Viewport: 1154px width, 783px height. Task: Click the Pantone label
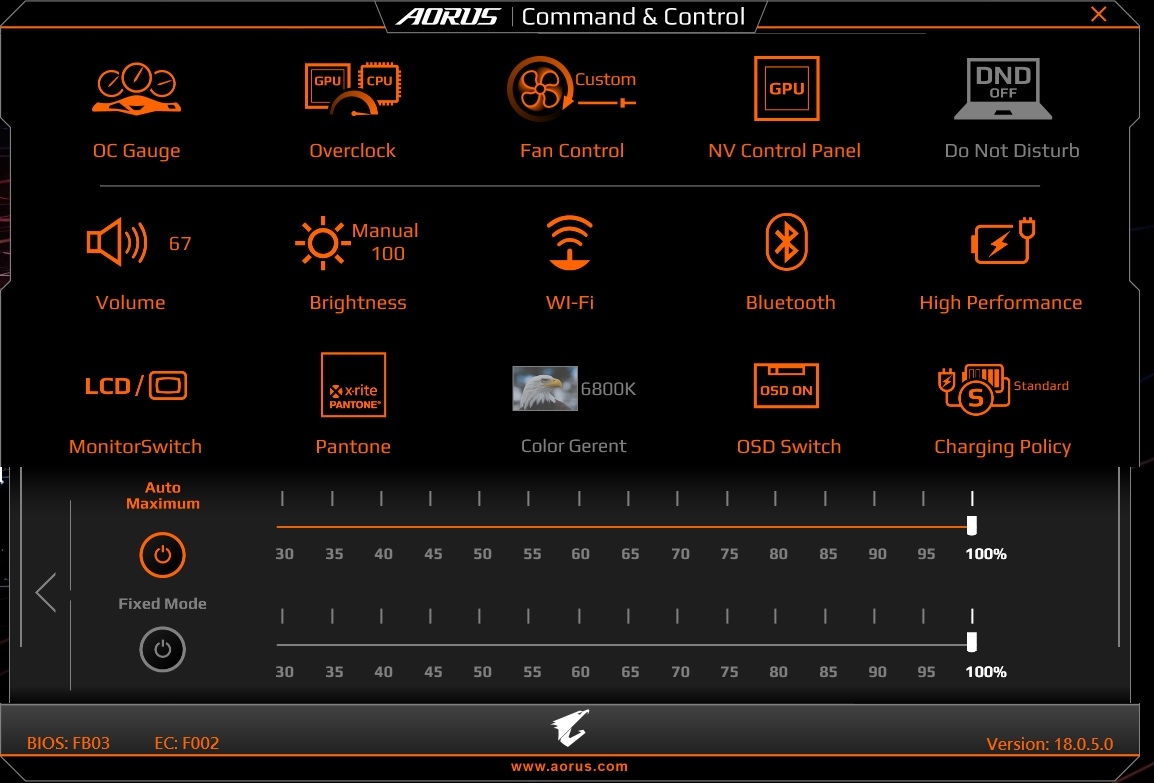click(x=353, y=447)
